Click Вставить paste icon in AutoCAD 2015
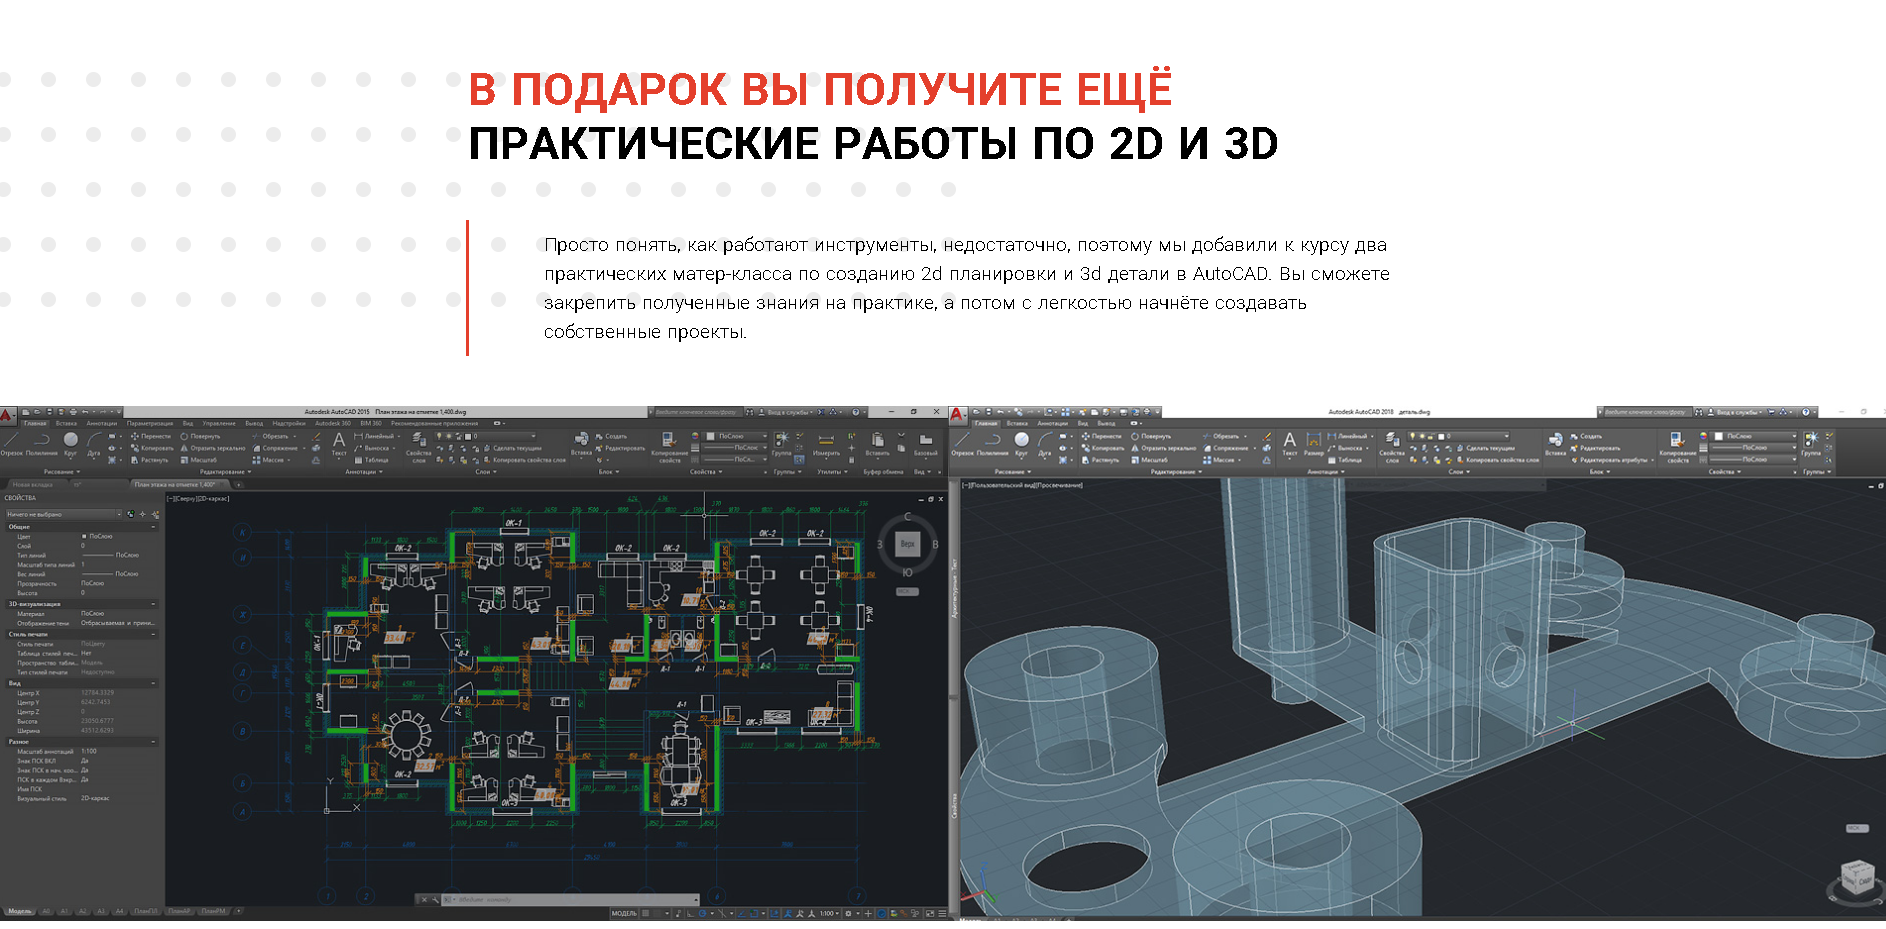 [877, 444]
